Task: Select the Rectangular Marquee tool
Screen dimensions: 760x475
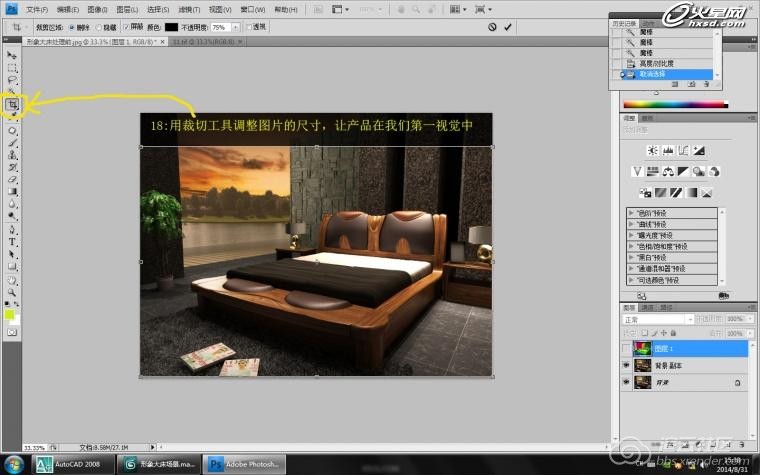Action: pyautogui.click(x=12, y=68)
